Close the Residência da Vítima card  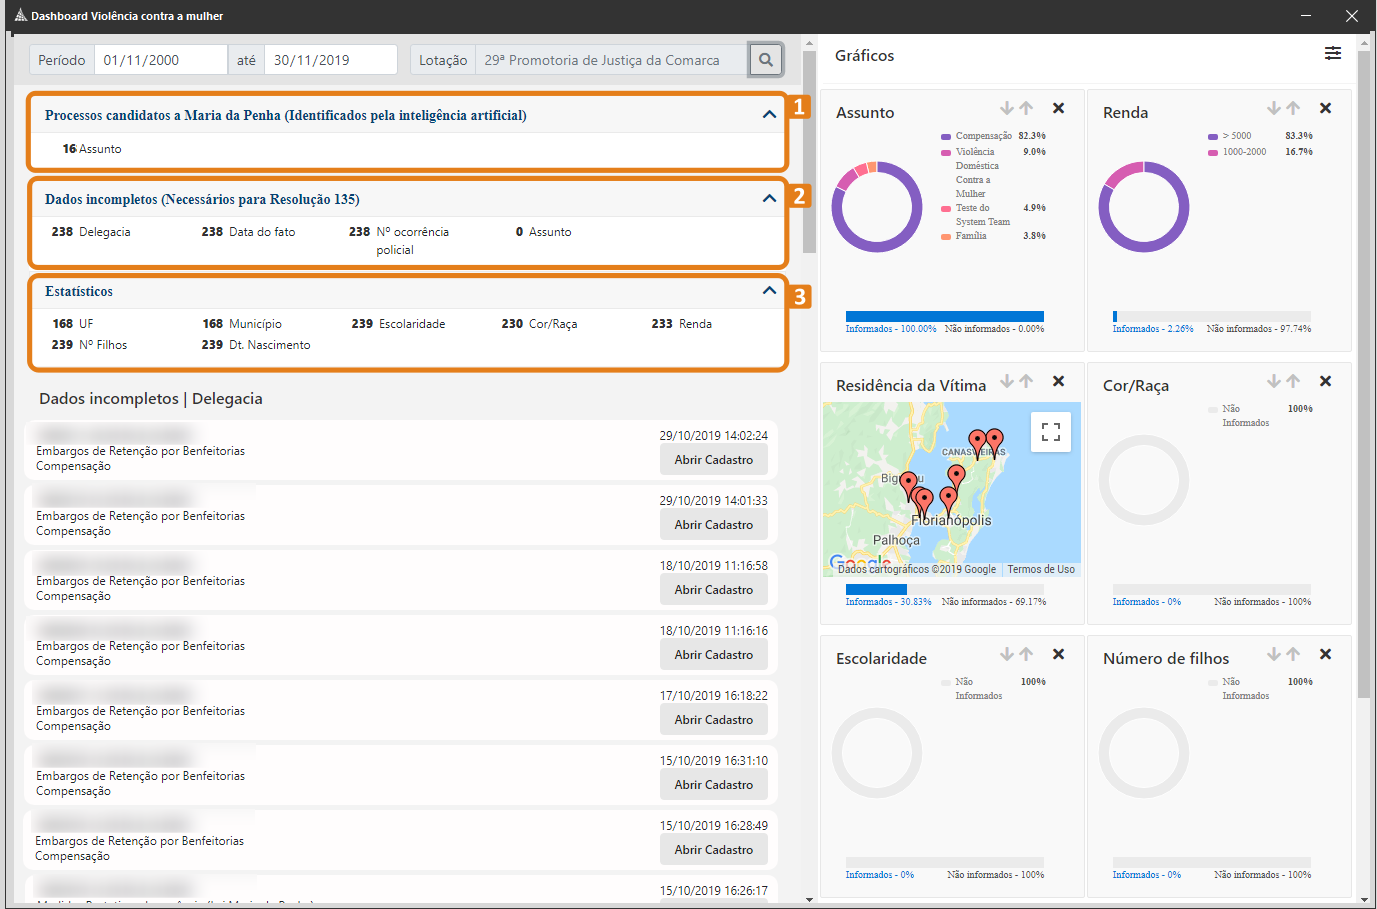click(1059, 381)
